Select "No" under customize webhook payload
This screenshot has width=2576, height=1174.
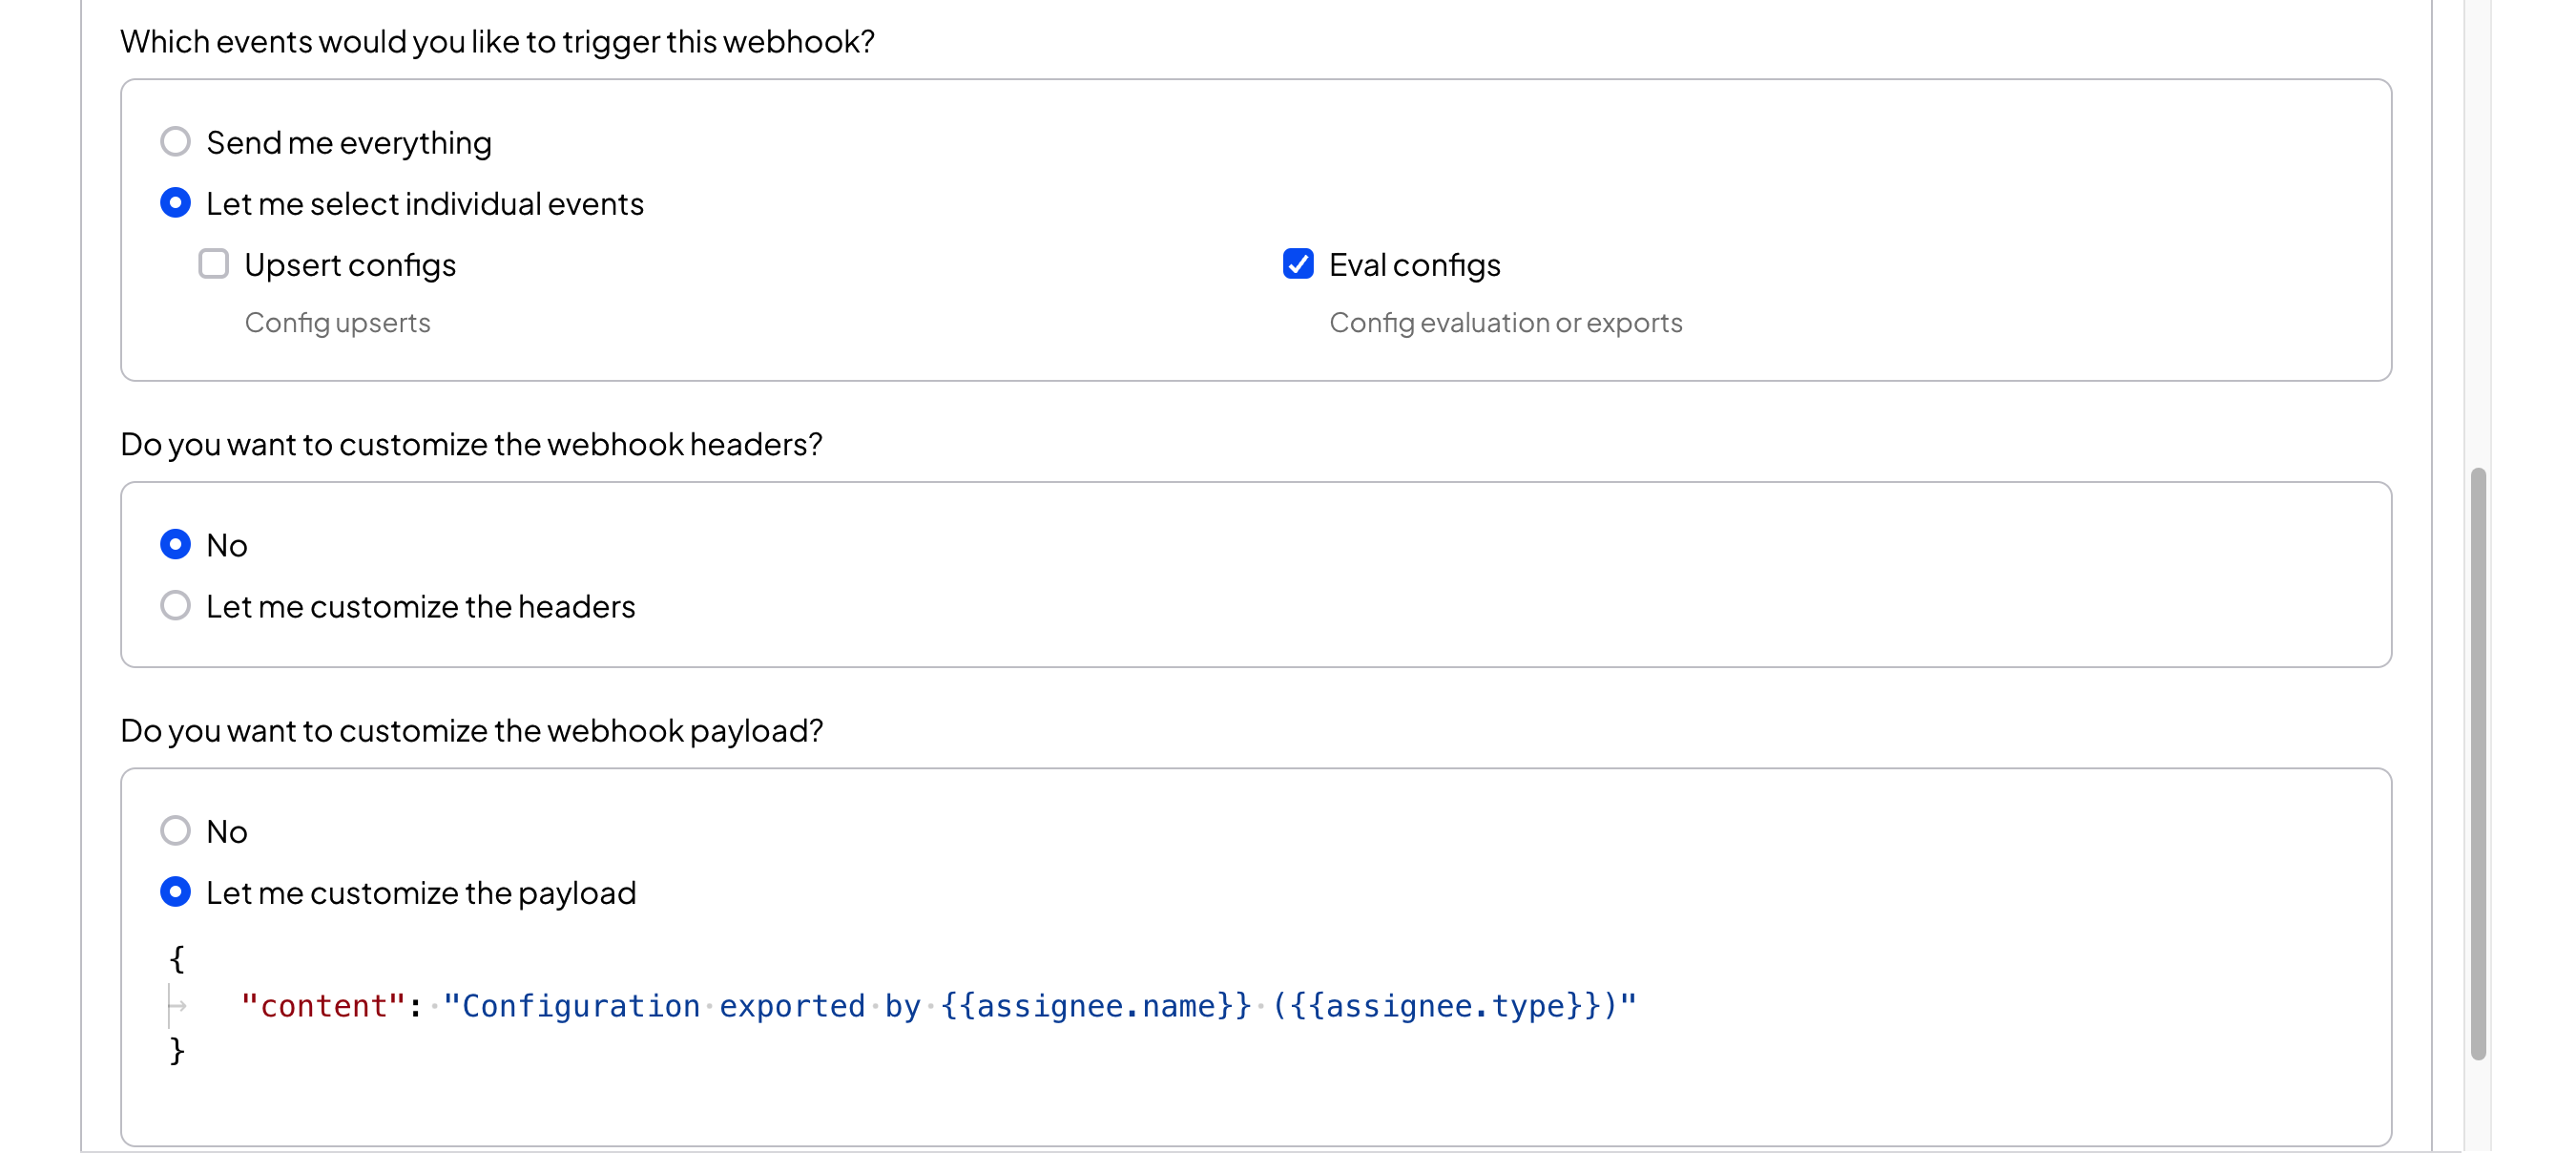(x=175, y=831)
